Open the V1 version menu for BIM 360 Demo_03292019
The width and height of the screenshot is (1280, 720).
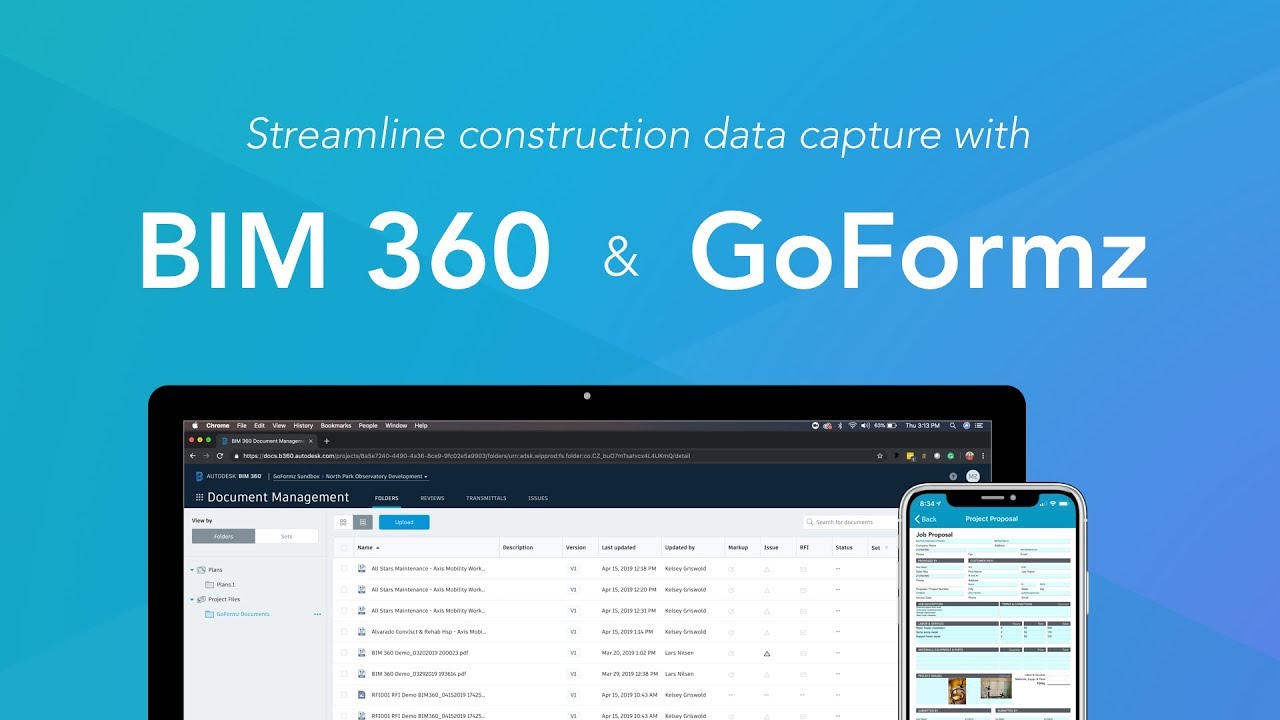pyautogui.click(x=574, y=674)
